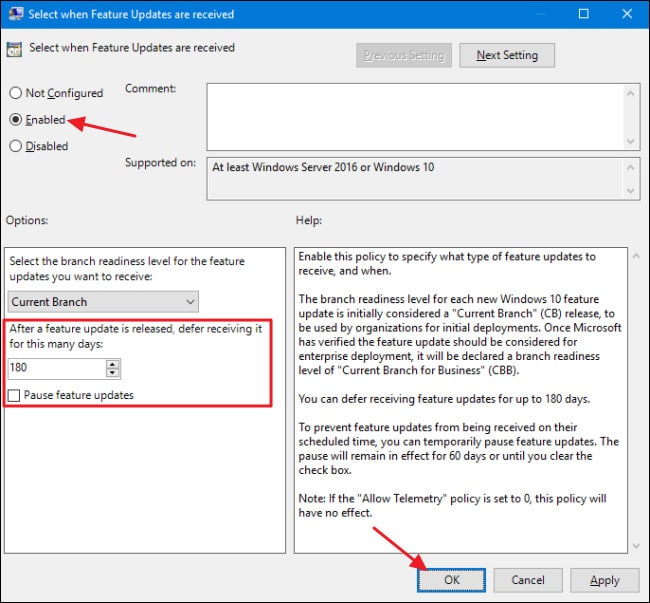
Task: Open the Current Branch dropdown
Action: [x=103, y=302]
